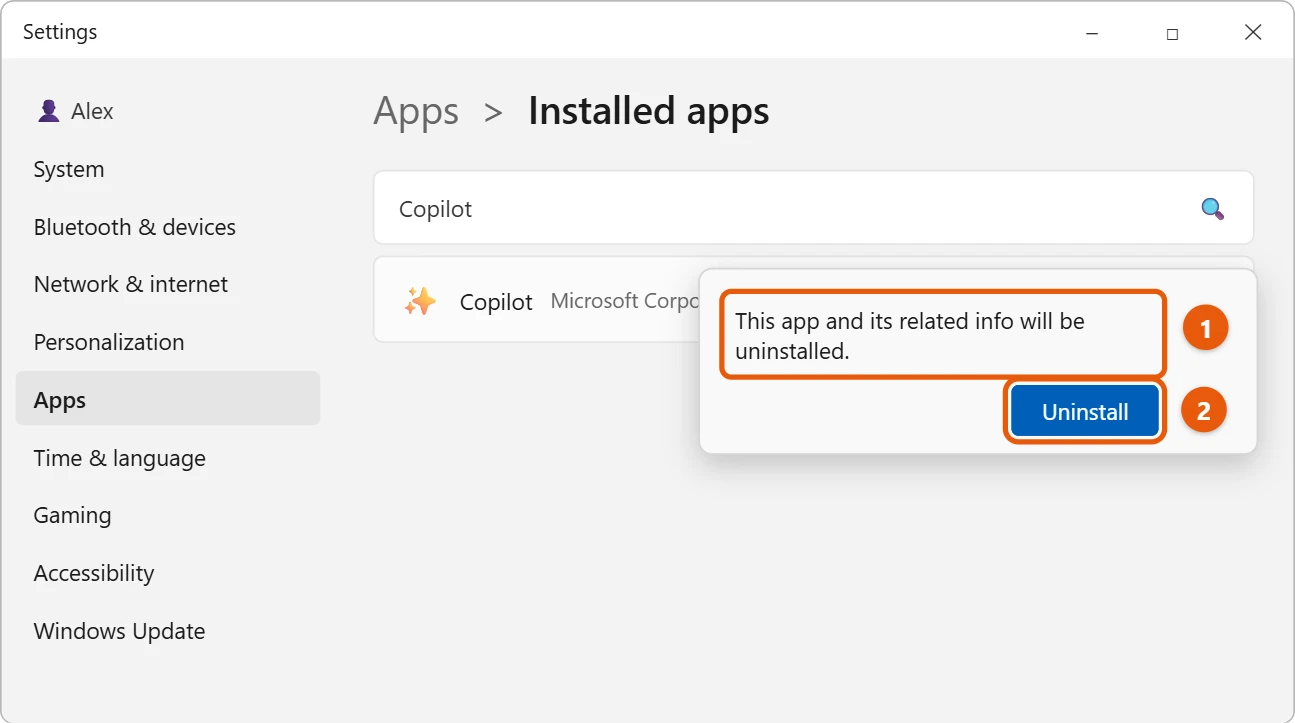Close the Settings window
This screenshot has height=723, width=1295.
click(1253, 32)
